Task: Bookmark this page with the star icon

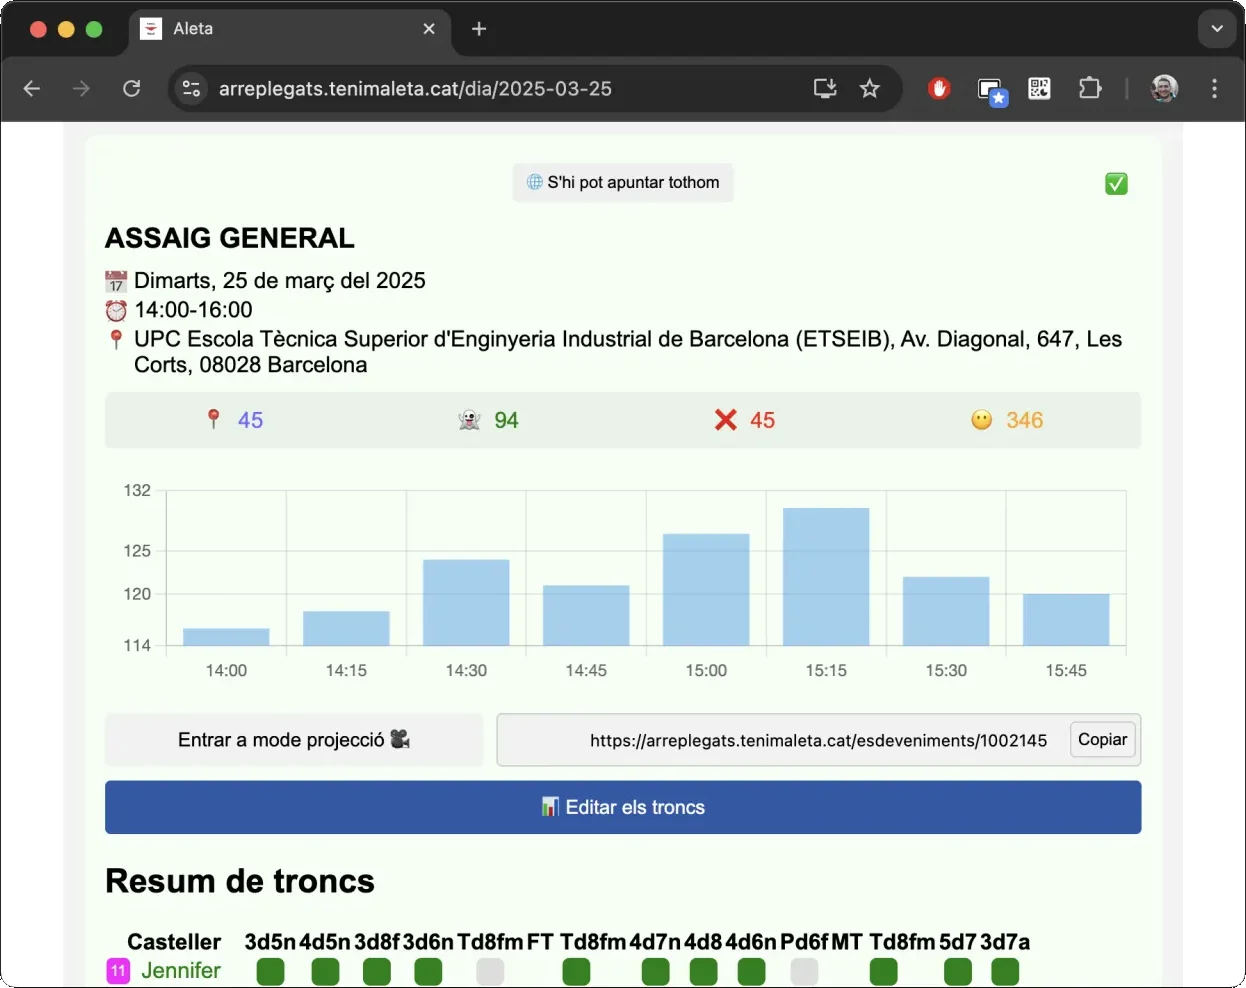Action: 870,89
